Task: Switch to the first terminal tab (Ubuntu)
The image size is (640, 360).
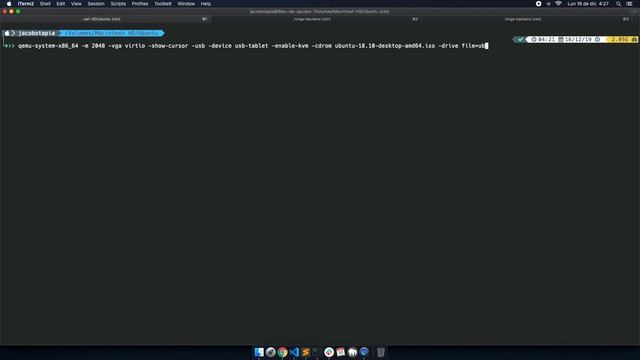Action: (105, 19)
